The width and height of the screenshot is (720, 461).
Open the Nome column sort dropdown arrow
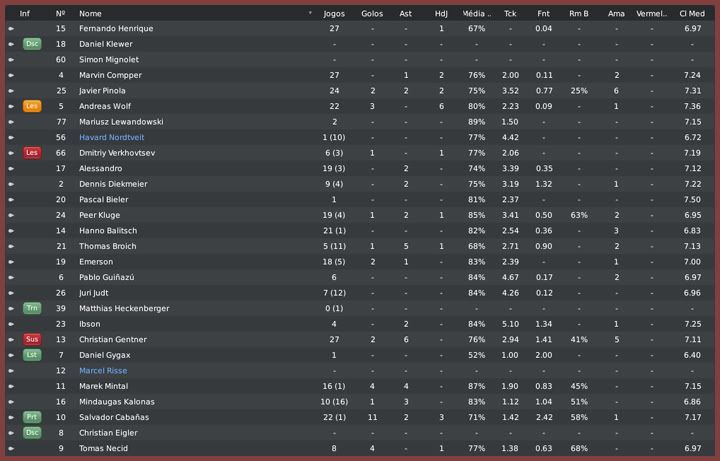pyautogui.click(x=311, y=14)
